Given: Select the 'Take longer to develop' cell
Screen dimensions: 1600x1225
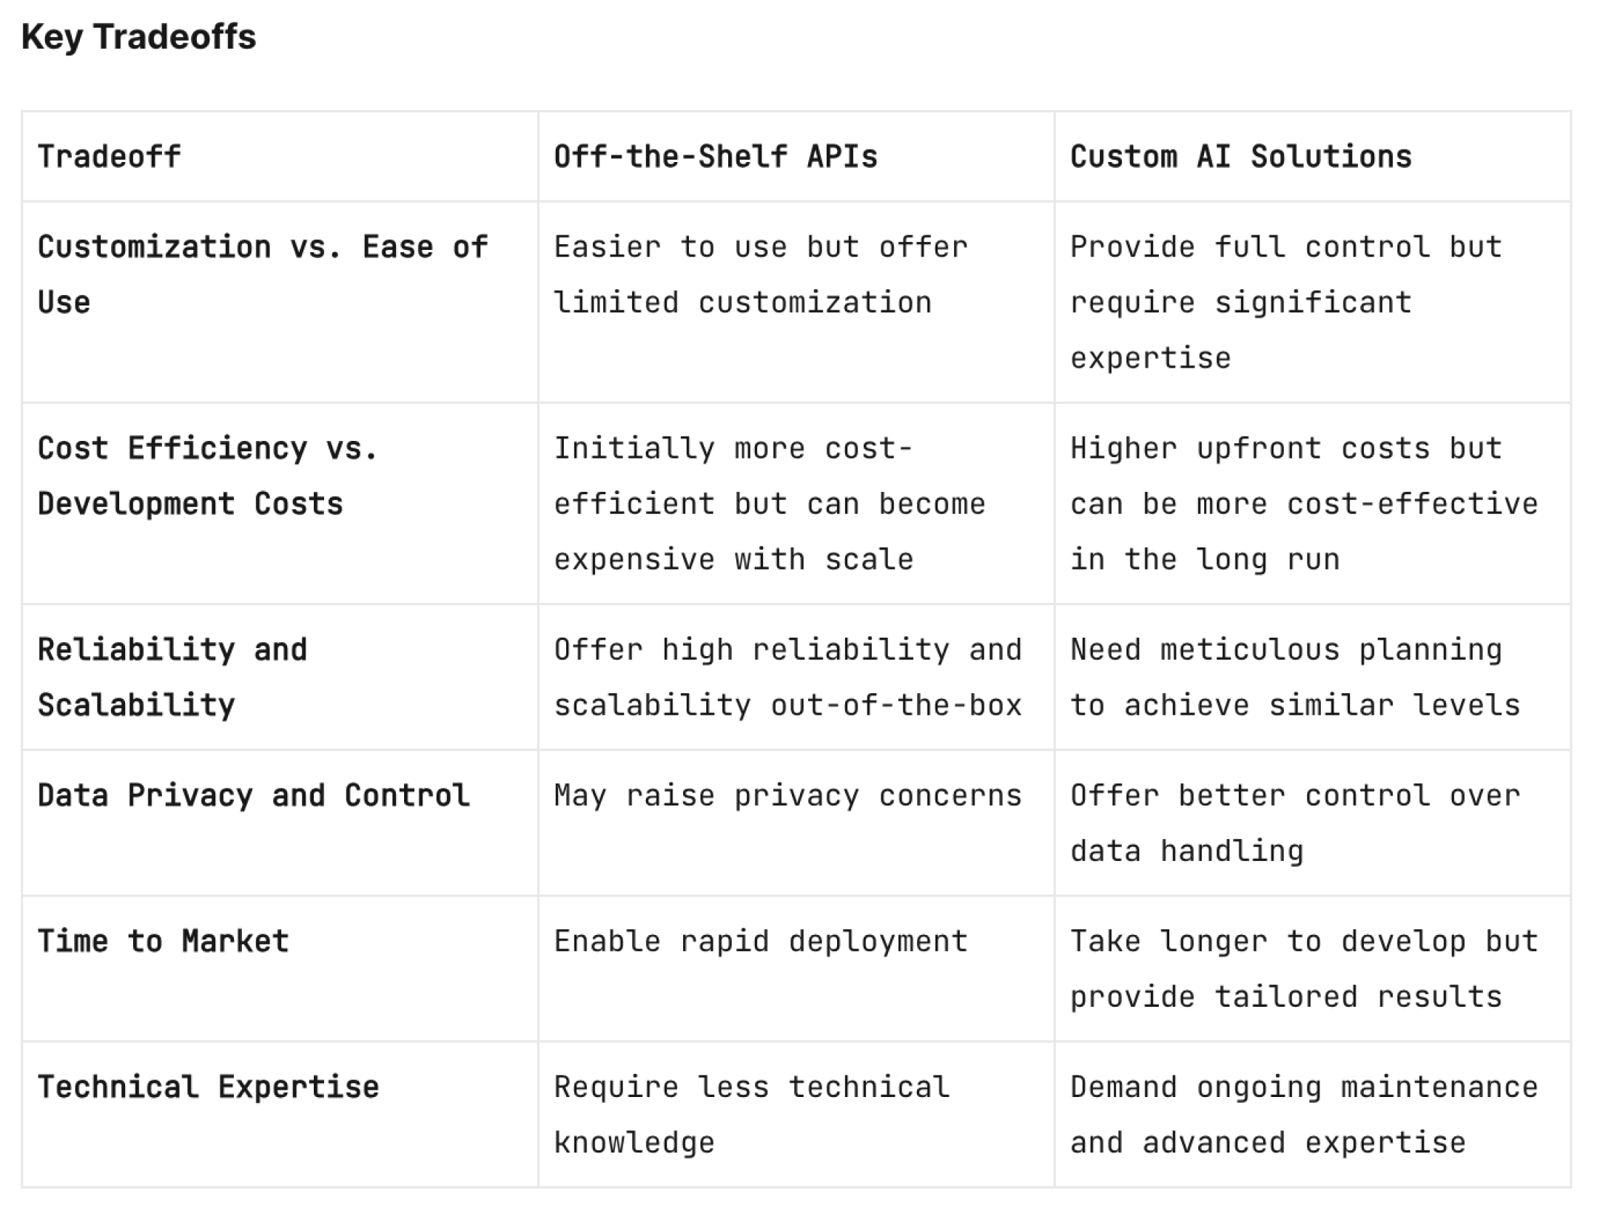Looking at the screenshot, I should (x=1312, y=969).
